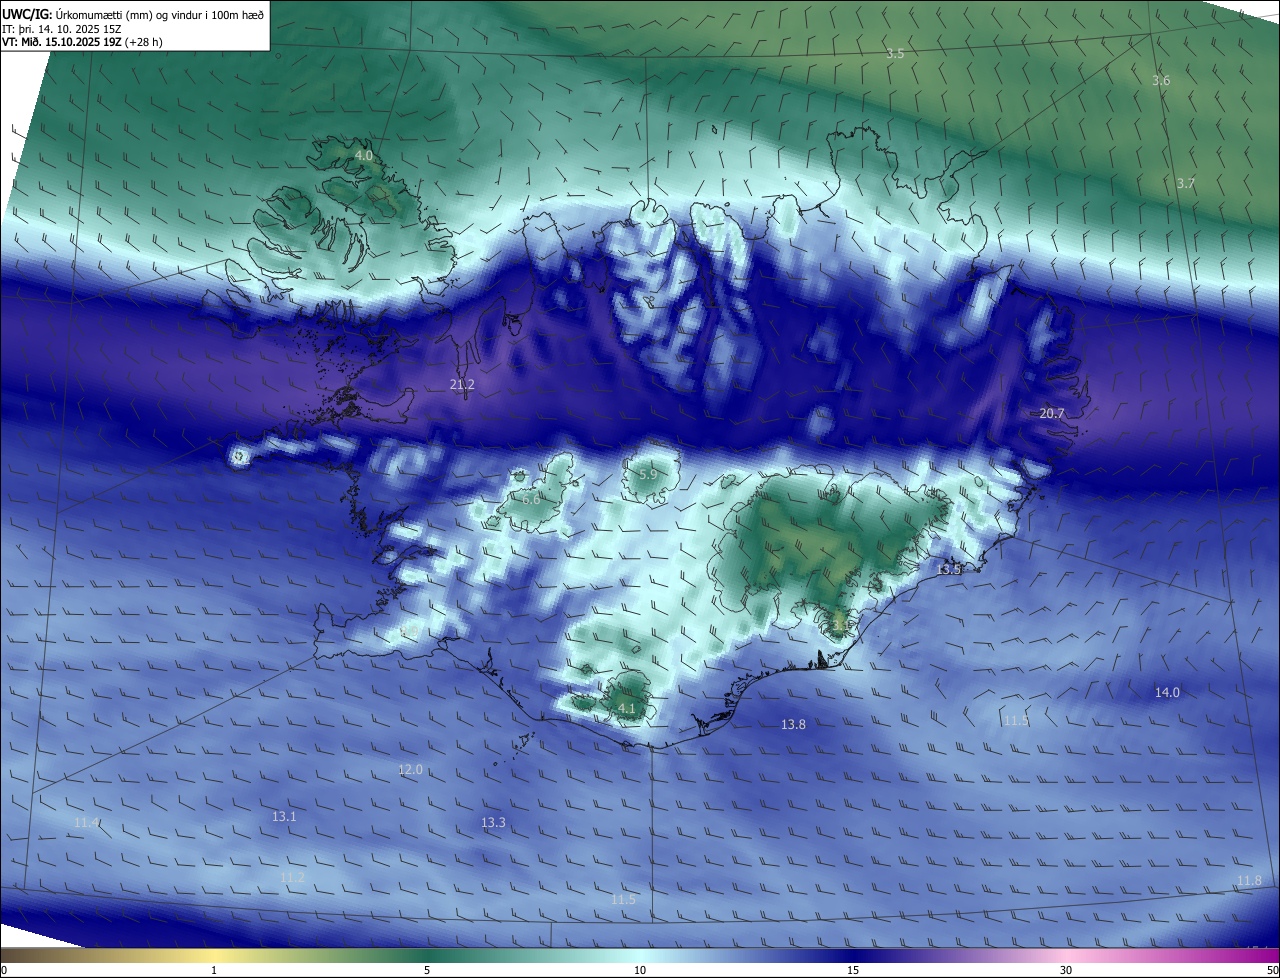Click the 3.7 value label on the map
Screen dimensions: 1280x978
pos(1186,183)
